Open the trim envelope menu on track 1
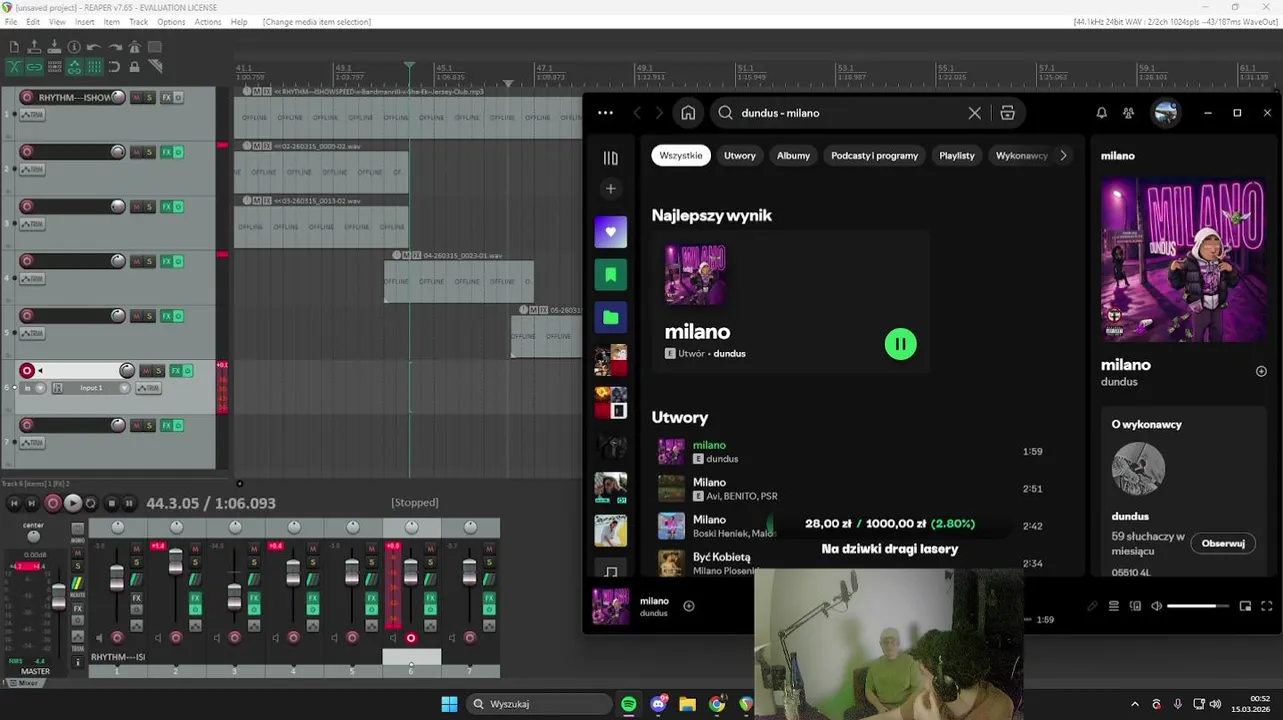Viewport: 1283px width, 720px height. click(33, 115)
